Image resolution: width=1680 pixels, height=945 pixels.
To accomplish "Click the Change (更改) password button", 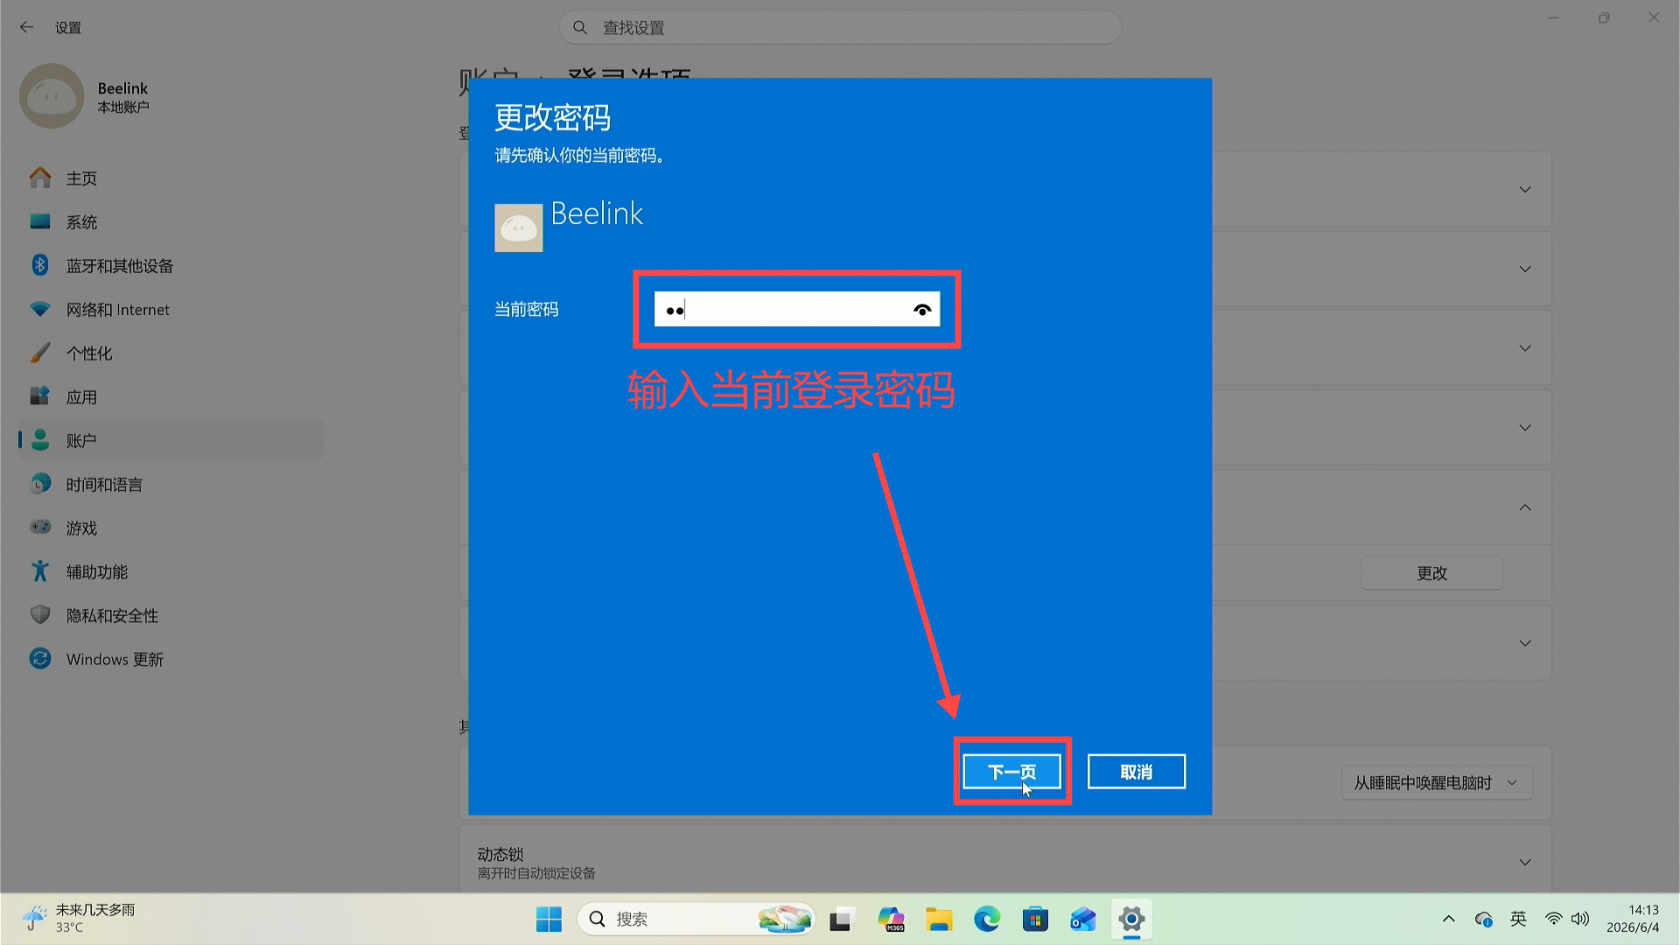I will pos(1432,573).
